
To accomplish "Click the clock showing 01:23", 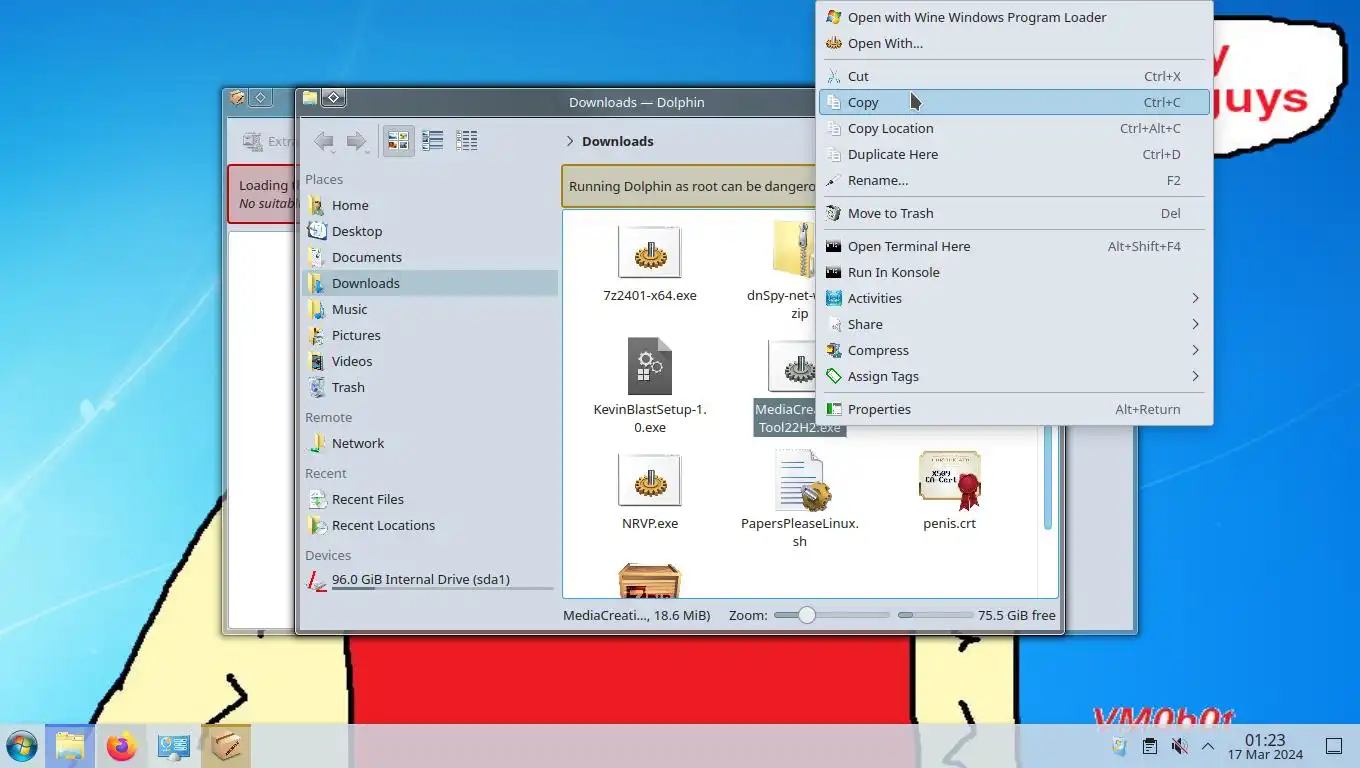I will (1265, 746).
